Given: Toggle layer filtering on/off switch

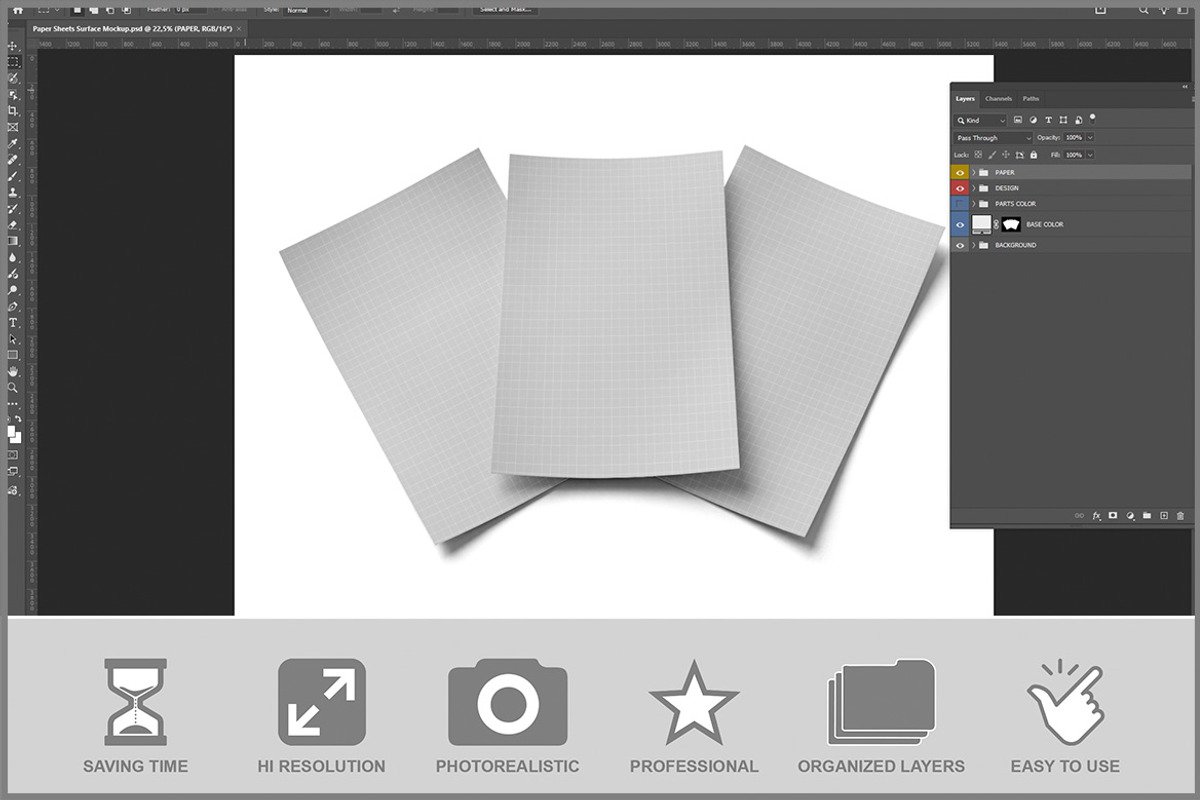Looking at the screenshot, I should pos(1092,119).
